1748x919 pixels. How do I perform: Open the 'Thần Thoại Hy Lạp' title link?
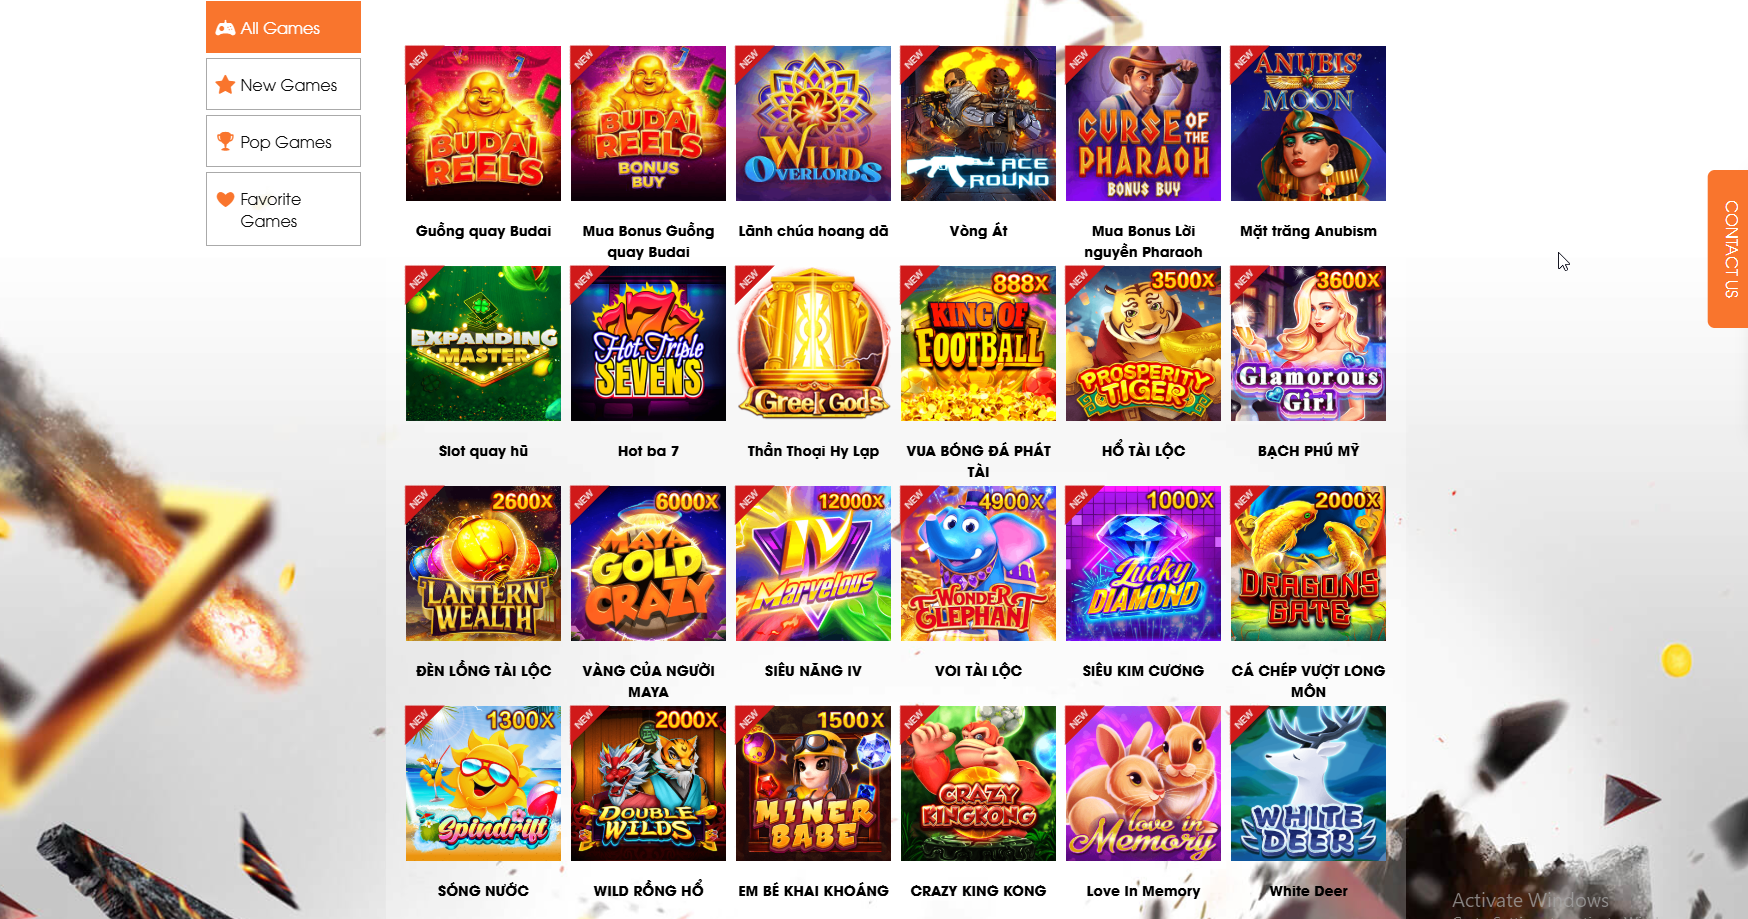(x=813, y=451)
